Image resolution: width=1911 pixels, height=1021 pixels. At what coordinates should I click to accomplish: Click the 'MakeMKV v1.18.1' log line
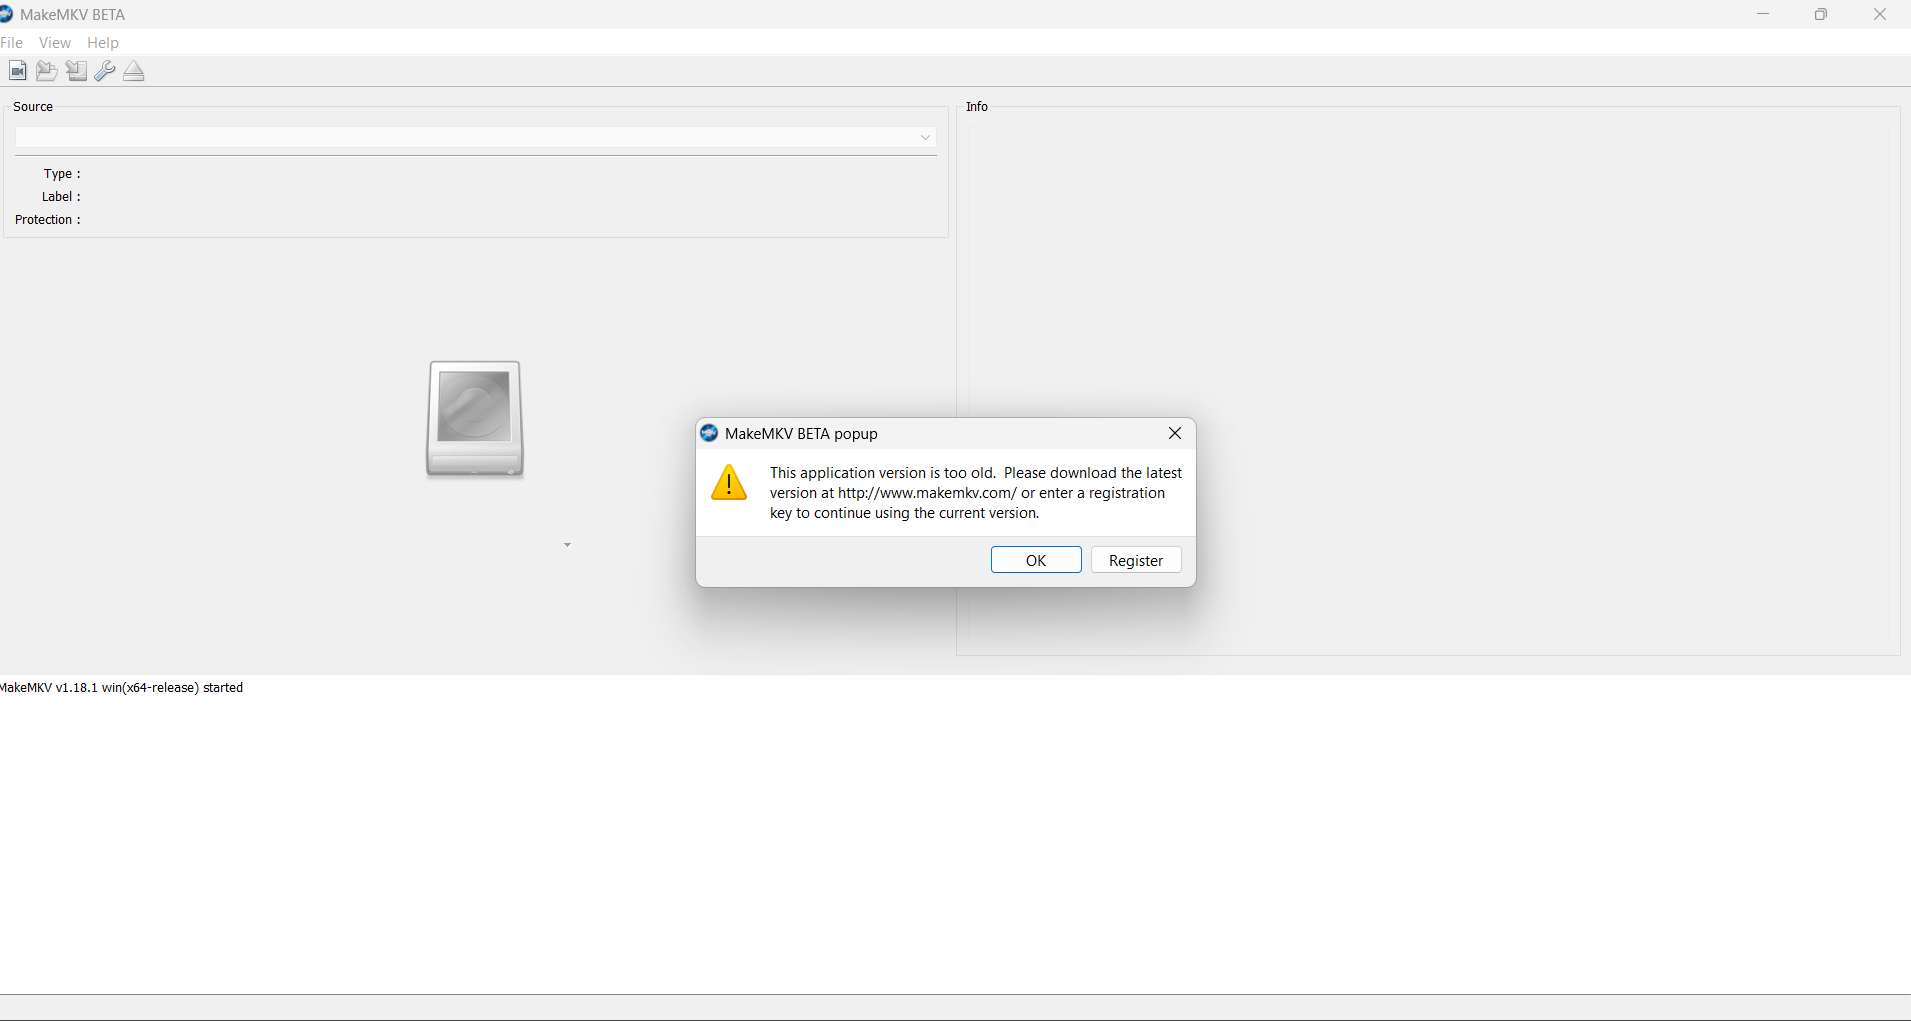[121, 687]
